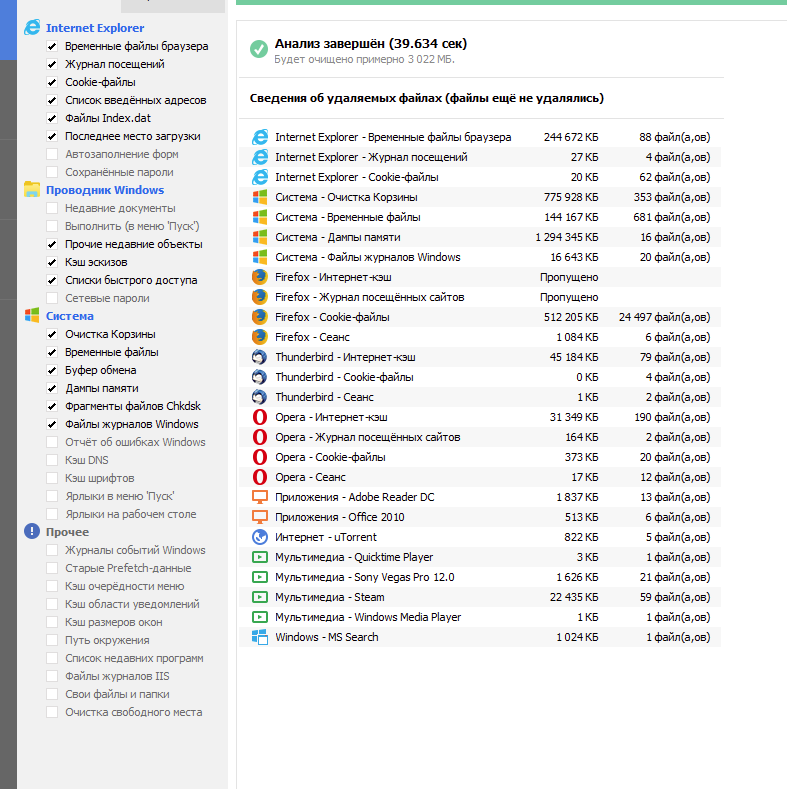Image resolution: width=787 pixels, height=789 pixels.
Task: Select the Проводник Windows section heading
Action: click(105, 190)
